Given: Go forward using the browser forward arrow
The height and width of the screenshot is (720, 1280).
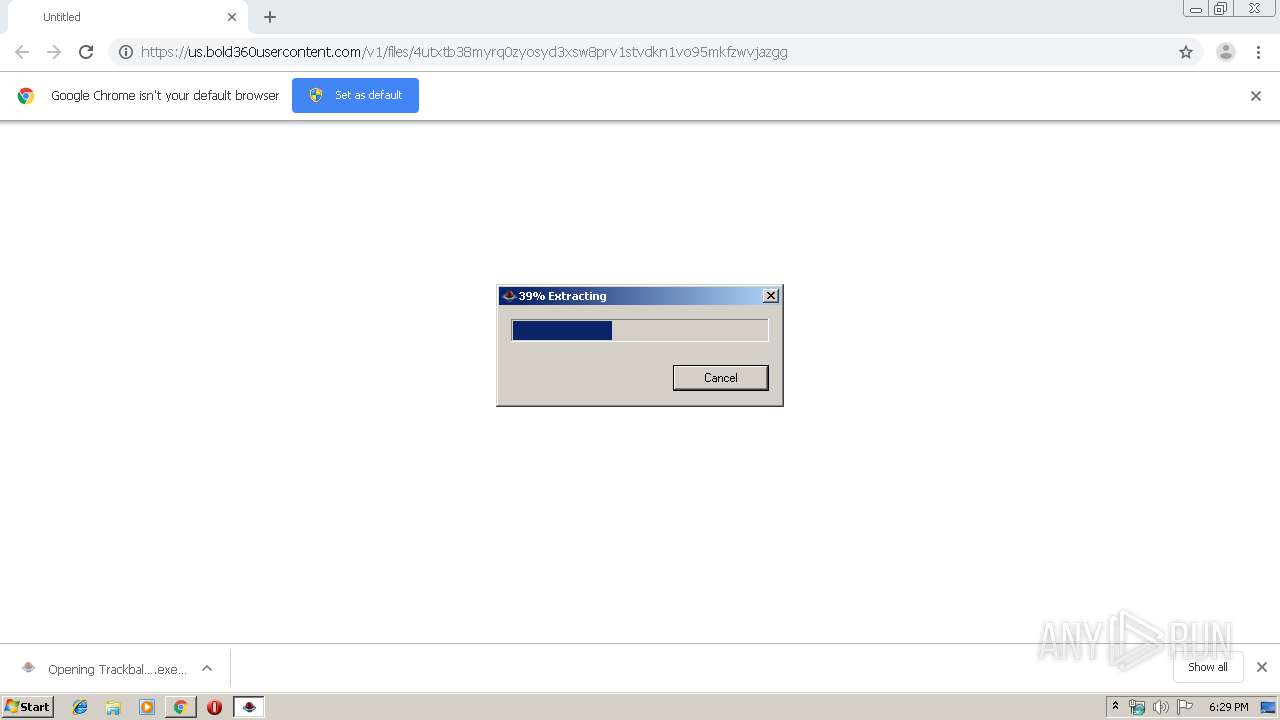Looking at the screenshot, I should pyautogui.click(x=54, y=52).
